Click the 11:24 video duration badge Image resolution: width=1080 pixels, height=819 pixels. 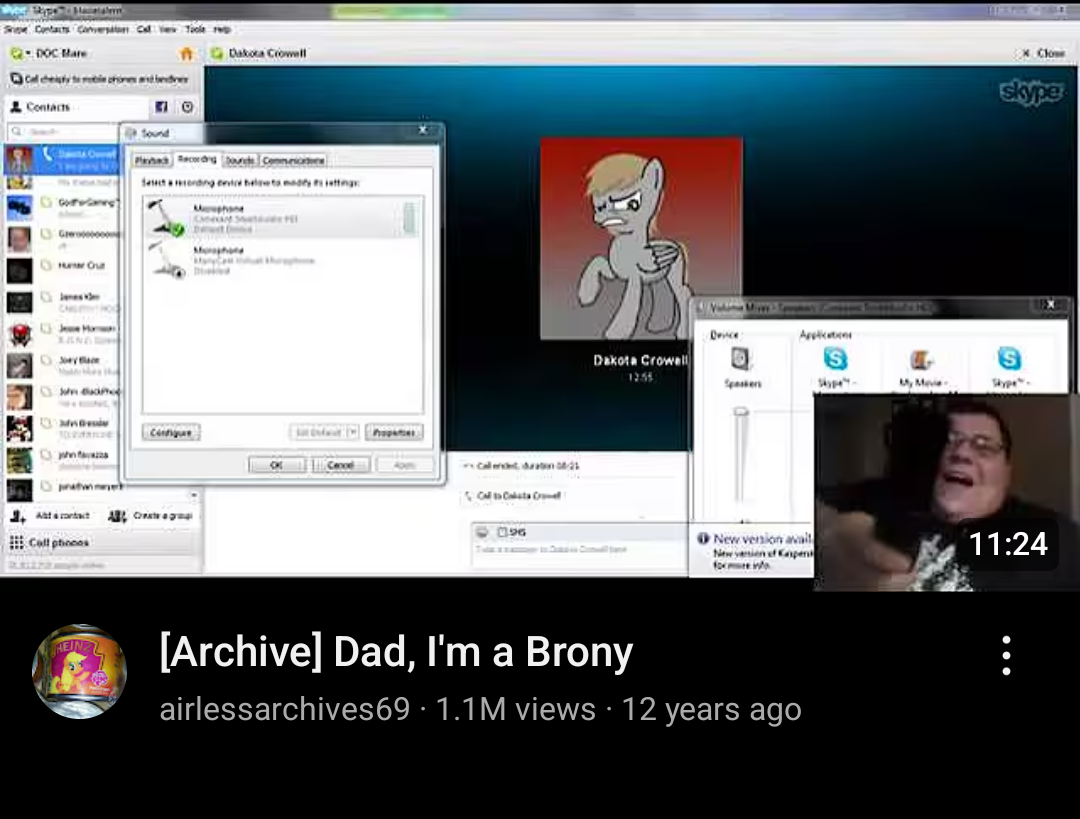(x=1008, y=544)
